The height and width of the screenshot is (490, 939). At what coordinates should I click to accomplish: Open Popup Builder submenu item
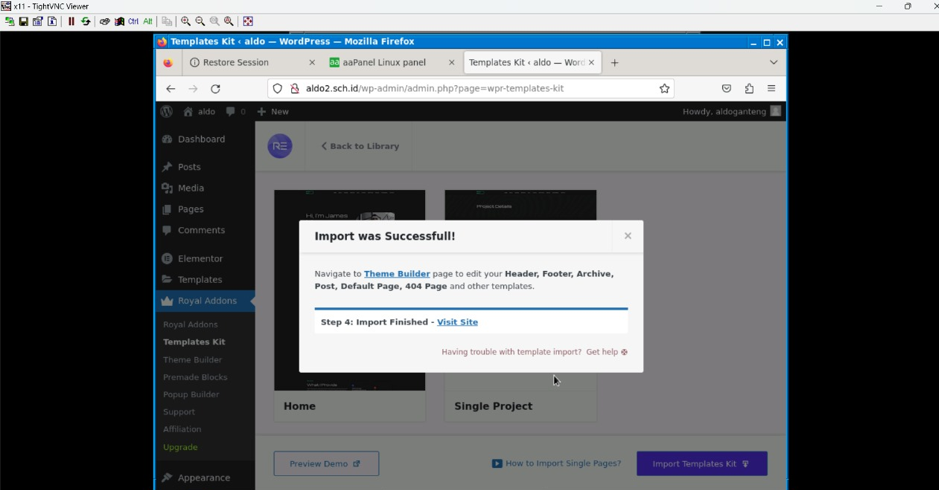click(x=190, y=395)
